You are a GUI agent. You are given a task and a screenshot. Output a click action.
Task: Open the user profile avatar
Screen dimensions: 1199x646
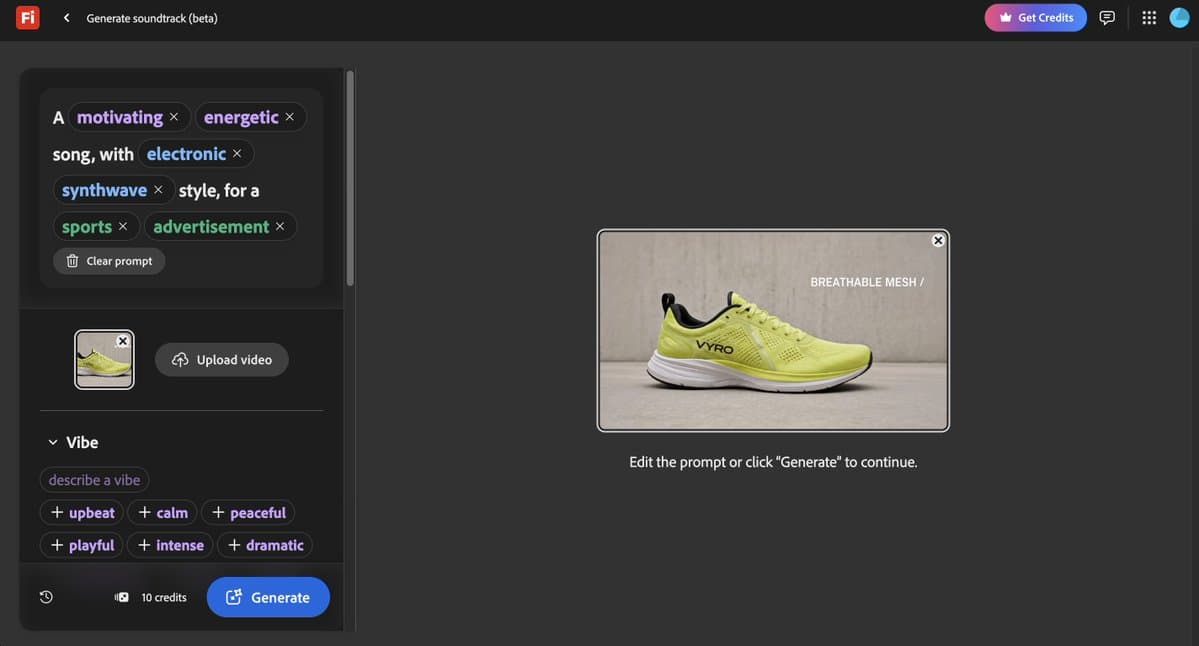(1180, 18)
